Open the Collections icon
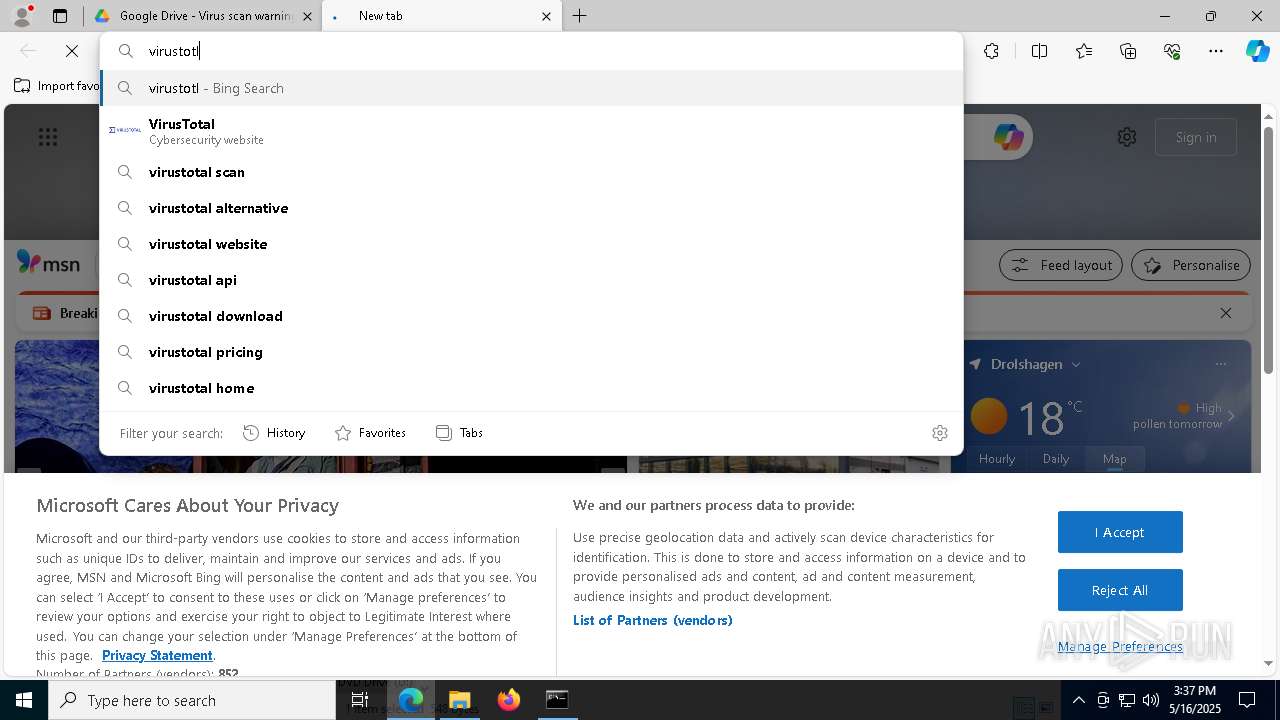 click(1128, 51)
